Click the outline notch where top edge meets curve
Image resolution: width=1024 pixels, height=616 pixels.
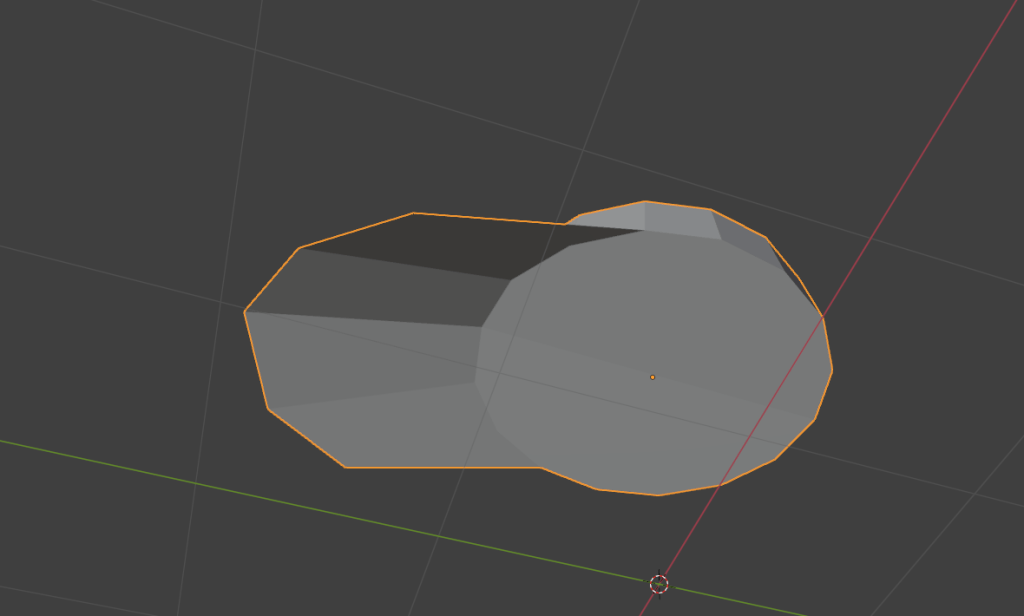[x=566, y=224]
